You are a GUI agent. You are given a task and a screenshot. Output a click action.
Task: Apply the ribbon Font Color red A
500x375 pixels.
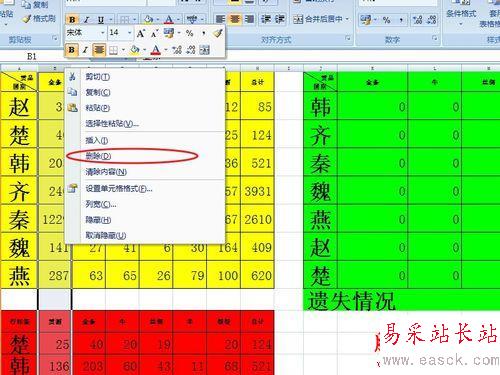(x=169, y=19)
